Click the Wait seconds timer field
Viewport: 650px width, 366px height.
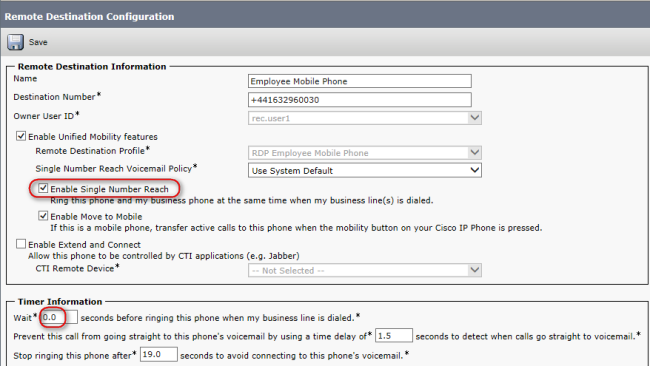tap(59, 318)
